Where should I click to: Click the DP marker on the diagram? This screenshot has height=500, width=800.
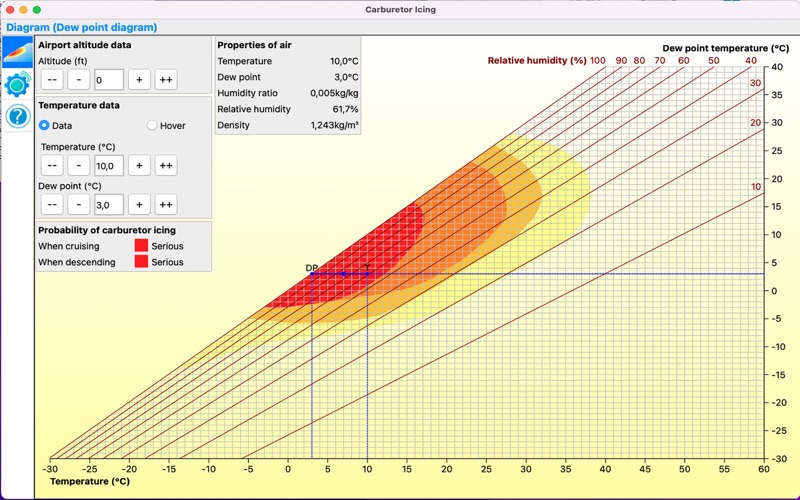tap(312, 274)
